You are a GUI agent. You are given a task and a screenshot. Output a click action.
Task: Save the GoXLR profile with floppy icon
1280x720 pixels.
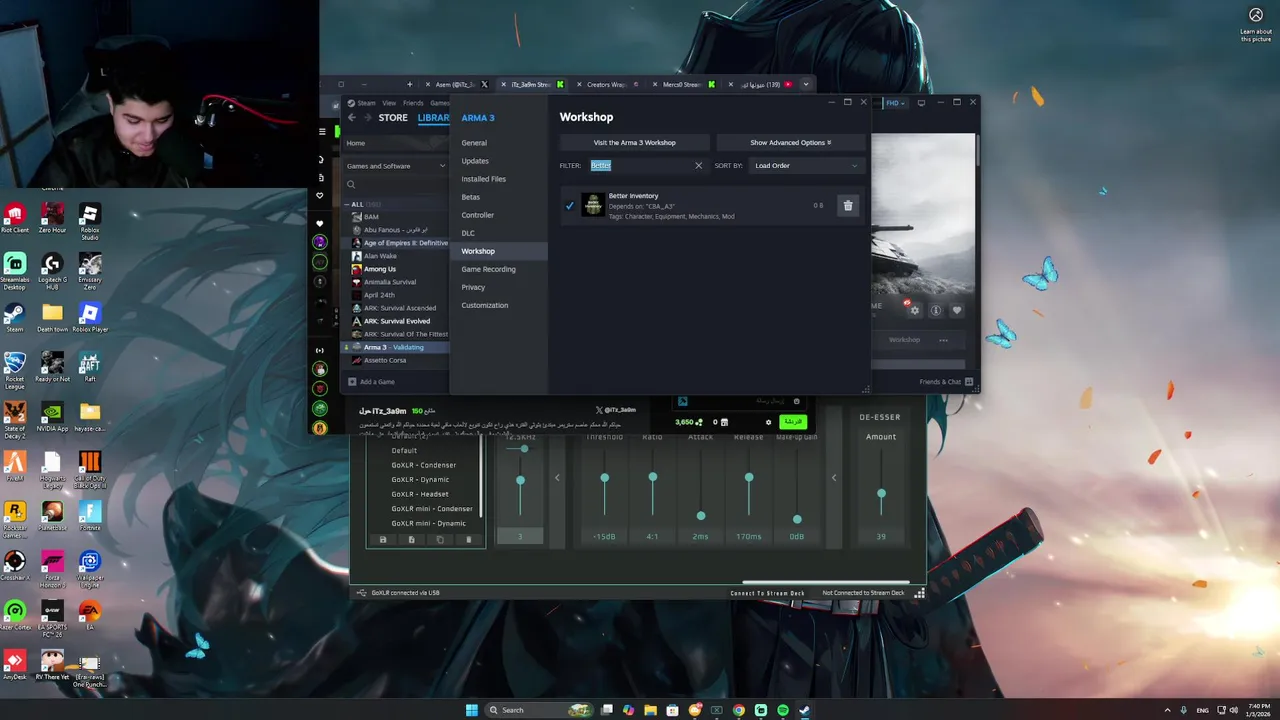[382, 540]
